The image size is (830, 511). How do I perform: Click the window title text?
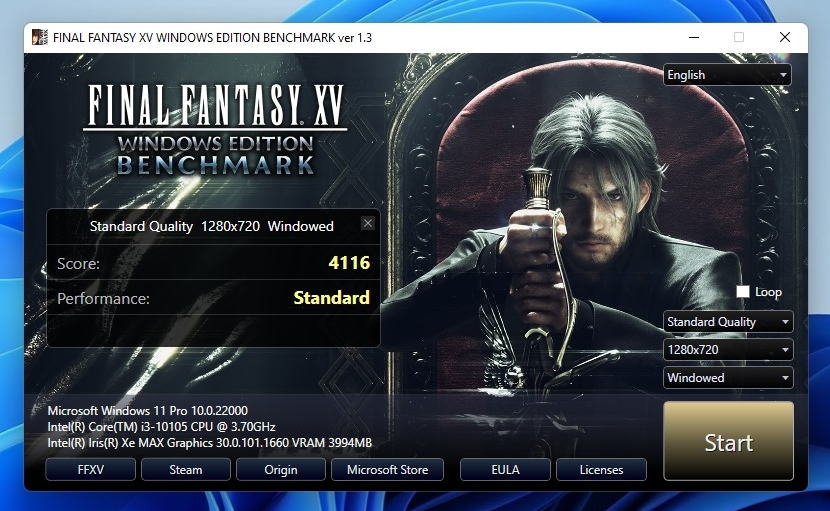point(212,38)
